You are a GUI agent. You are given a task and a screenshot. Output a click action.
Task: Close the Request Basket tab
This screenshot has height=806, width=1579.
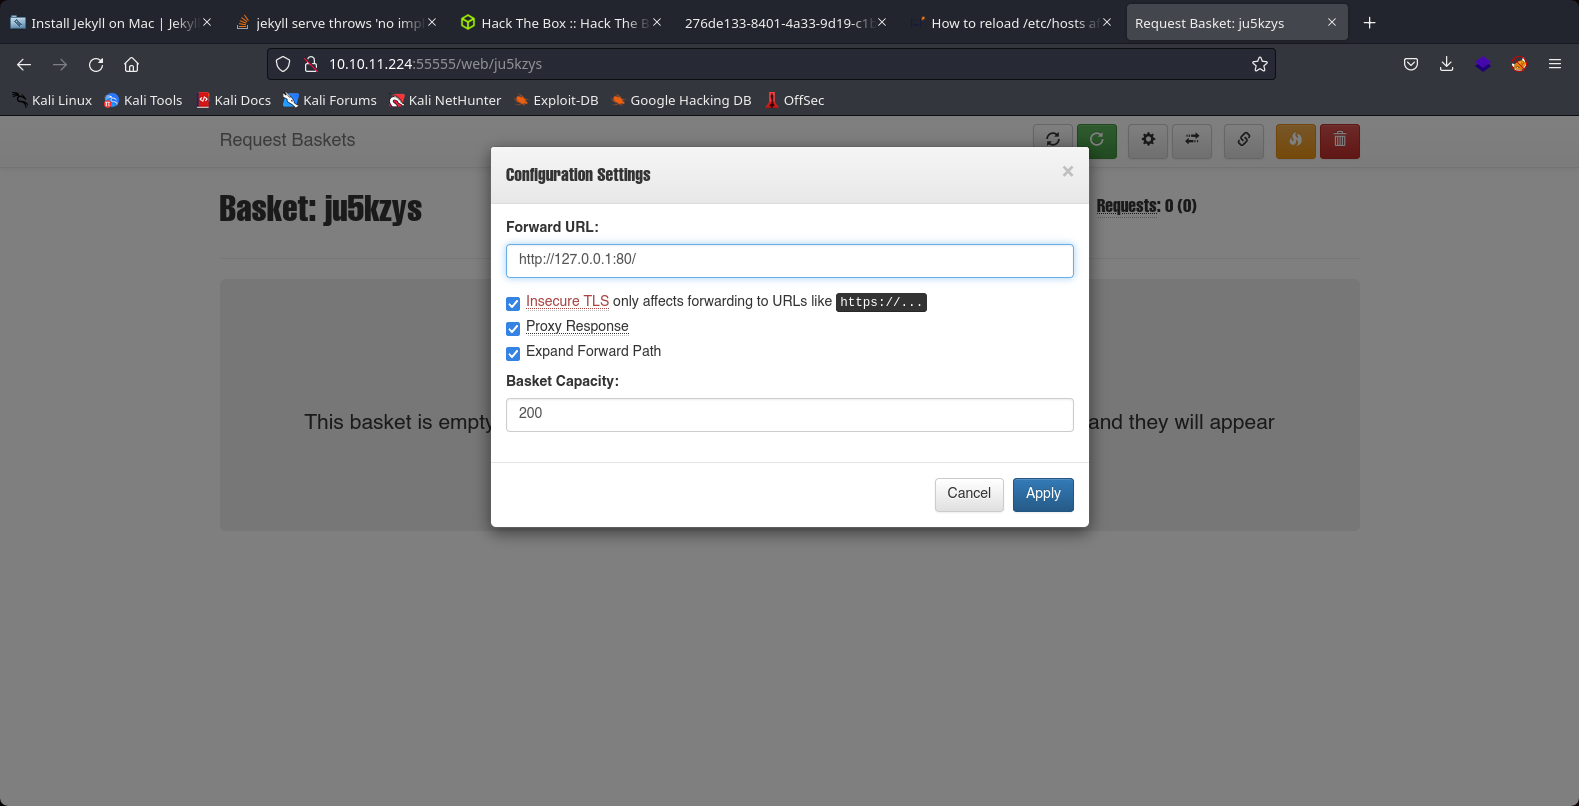pyautogui.click(x=1331, y=22)
